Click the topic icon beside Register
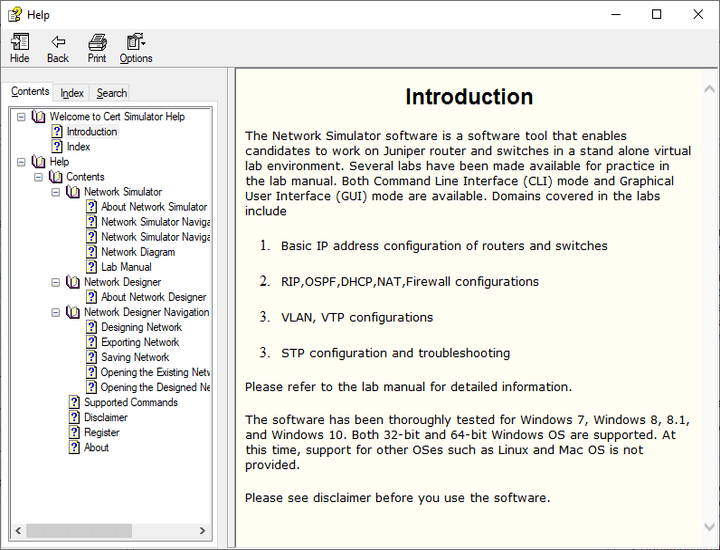Image resolution: width=720 pixels, height=550 pixels. click(x=74, y=432)
